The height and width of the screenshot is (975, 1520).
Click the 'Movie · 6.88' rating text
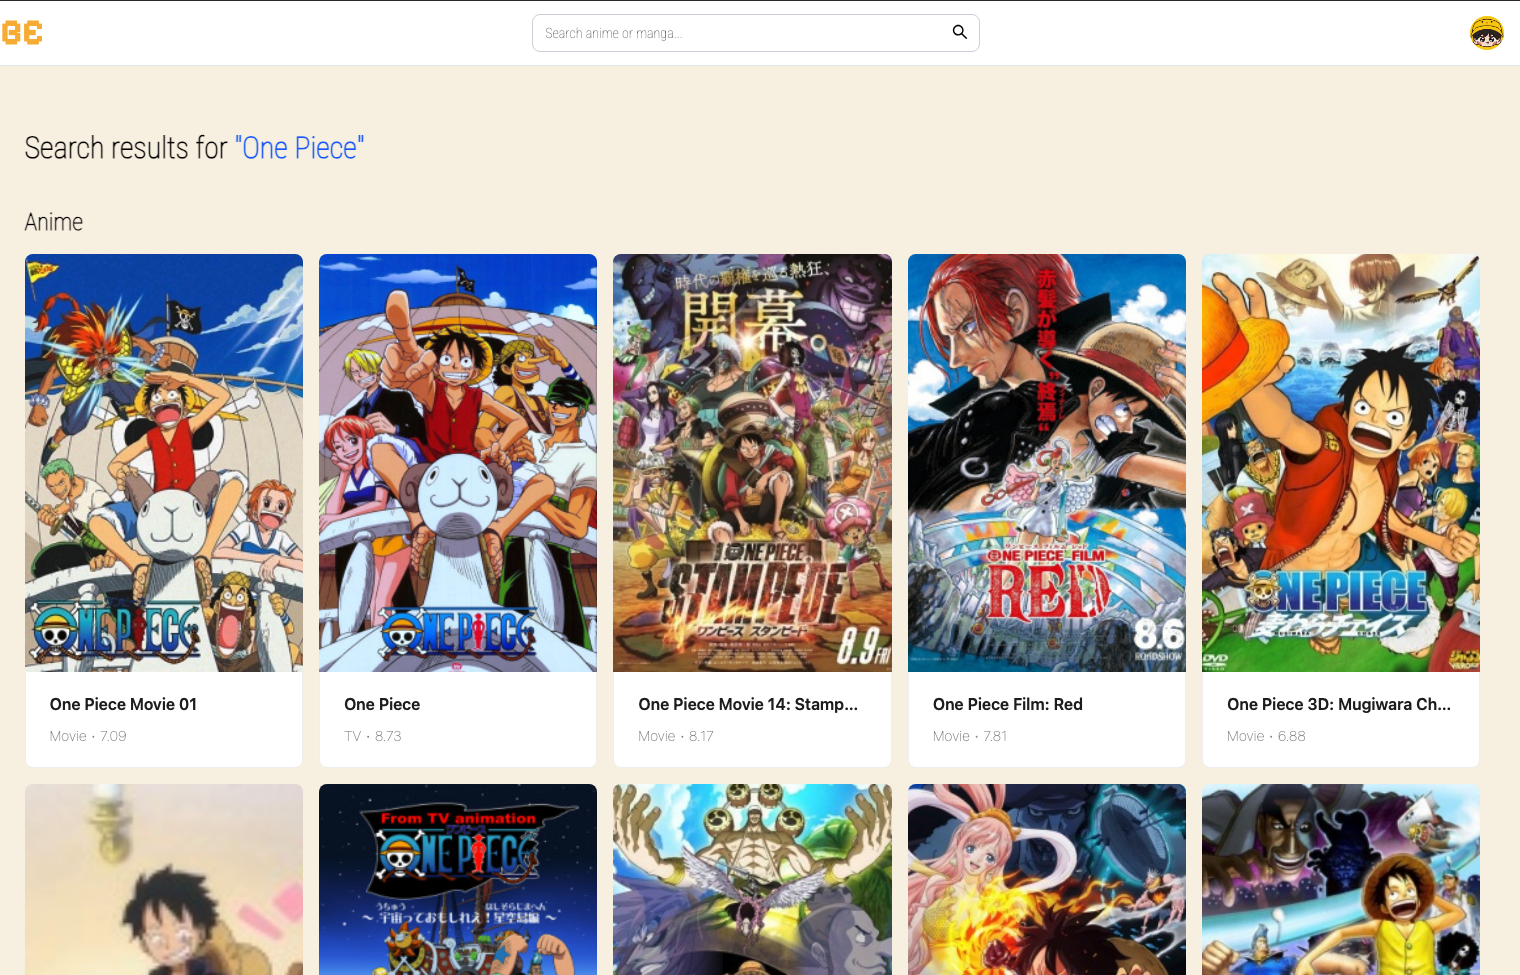(1266, 736)
